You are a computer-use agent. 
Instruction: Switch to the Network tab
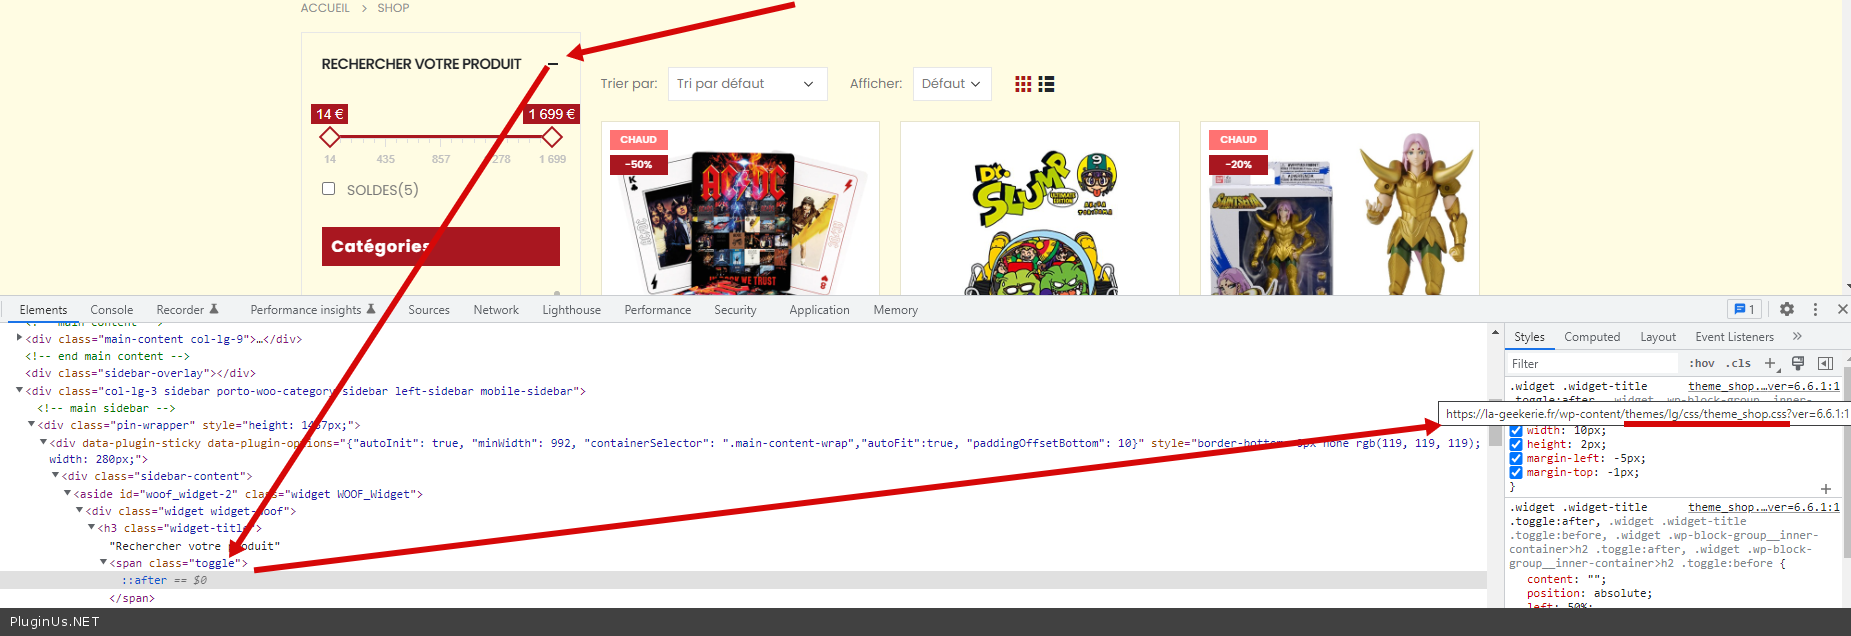pyautogui.click(x=496, y=310)
